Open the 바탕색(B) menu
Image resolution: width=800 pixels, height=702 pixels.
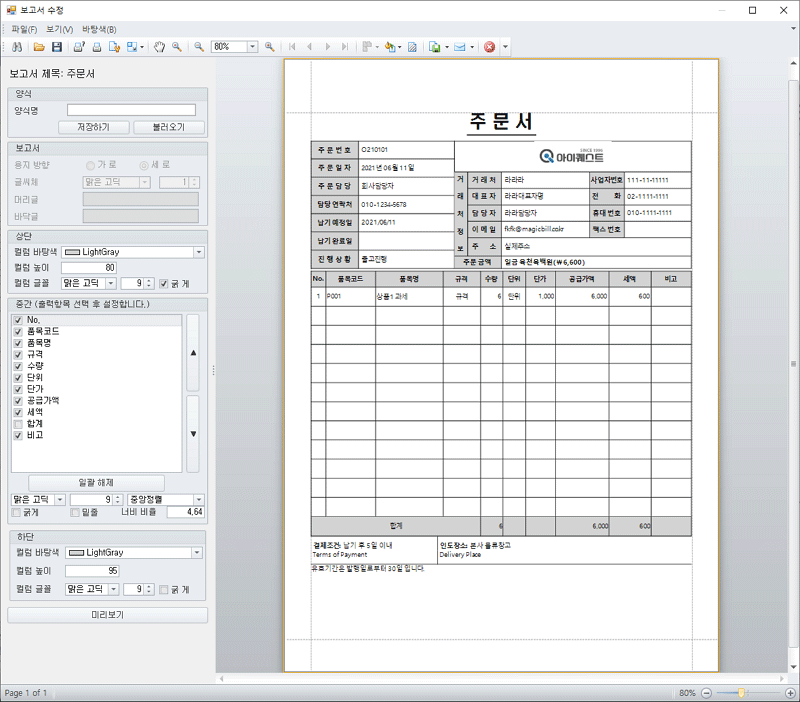pos(99,29)
